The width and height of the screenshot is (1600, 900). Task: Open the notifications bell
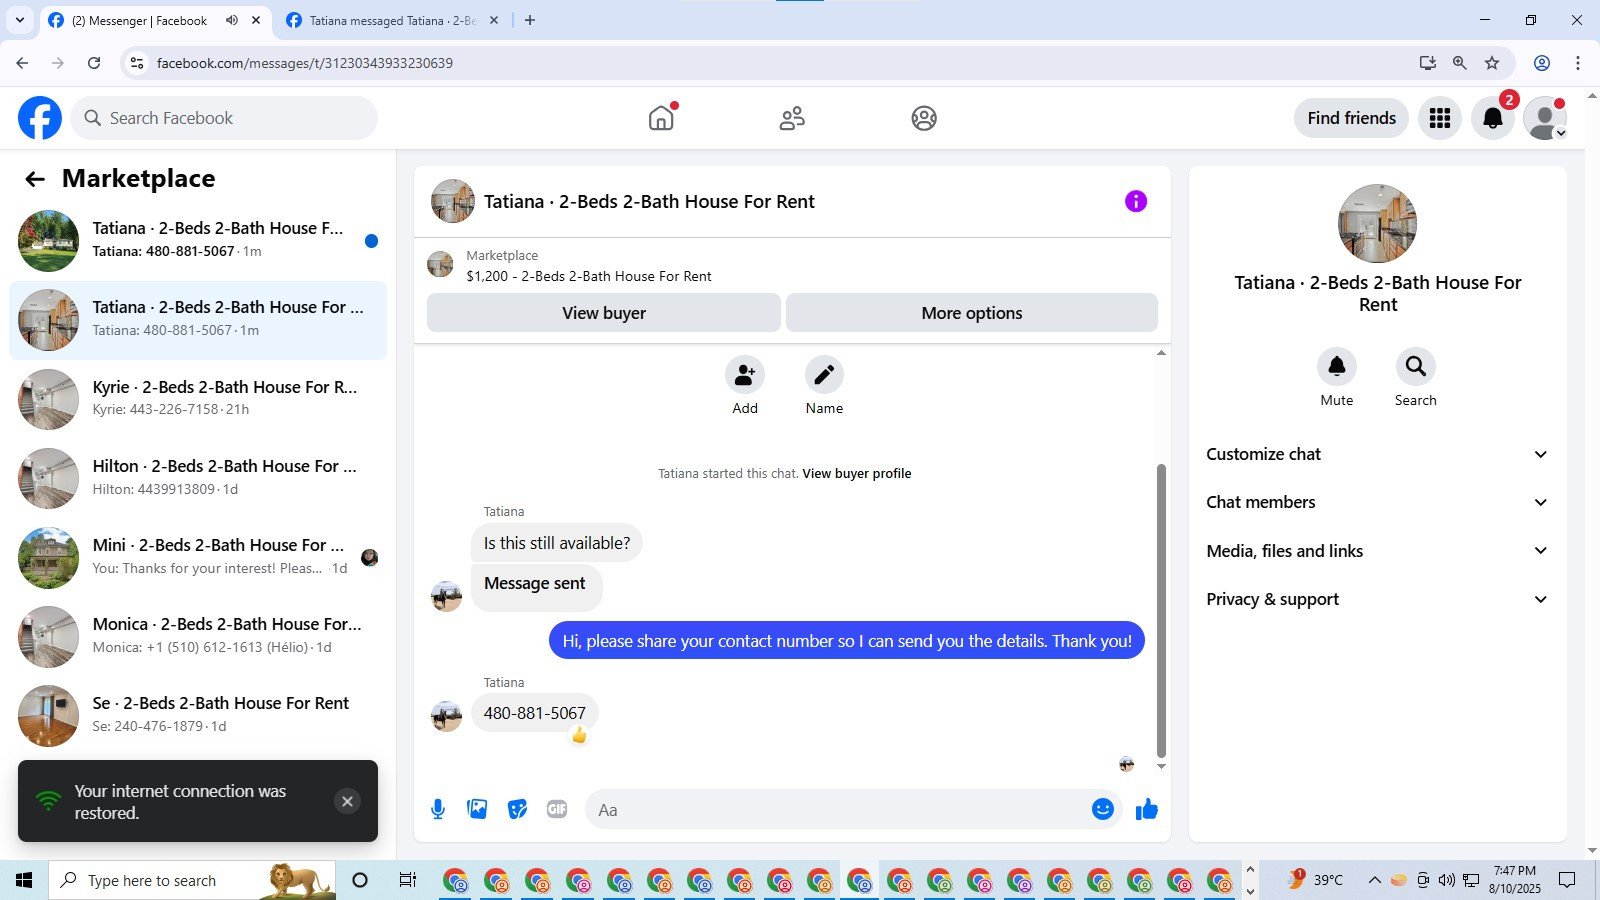pos(1493,118)
